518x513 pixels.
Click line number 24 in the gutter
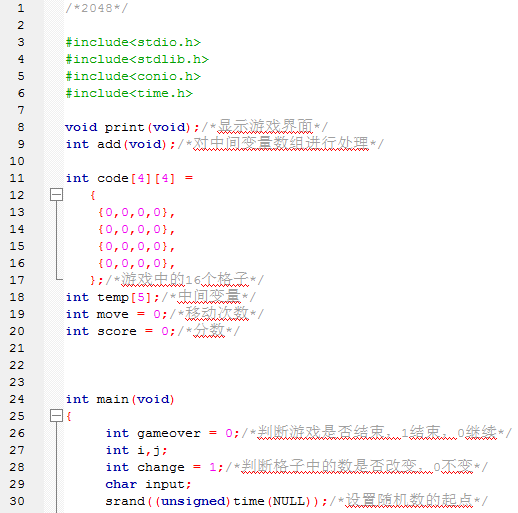[17, 399]
